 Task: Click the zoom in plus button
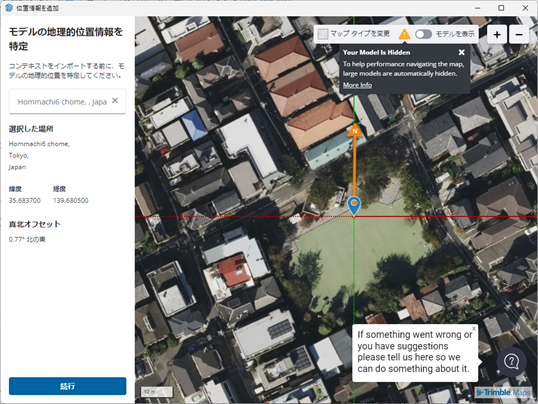coord(497,34)
